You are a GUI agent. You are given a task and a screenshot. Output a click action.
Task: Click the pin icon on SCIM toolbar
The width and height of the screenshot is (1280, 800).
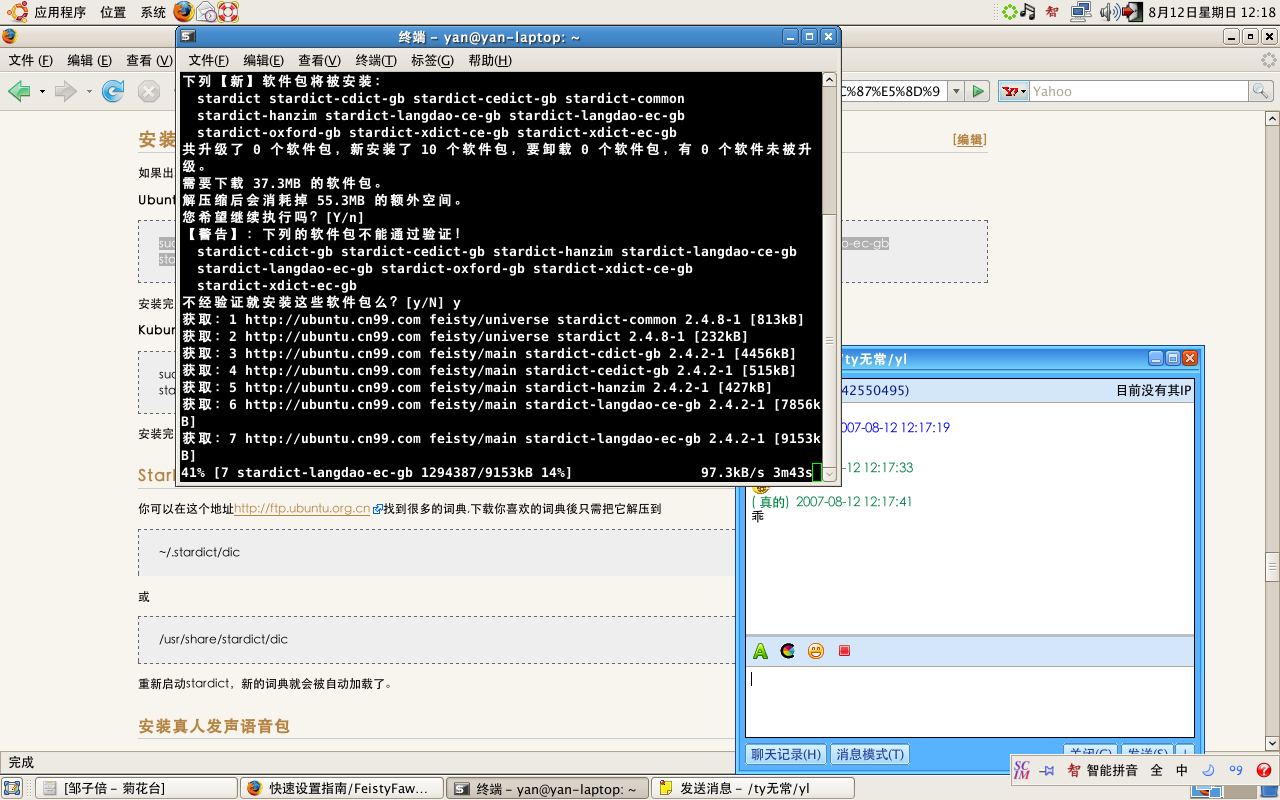click(1048, 770)
